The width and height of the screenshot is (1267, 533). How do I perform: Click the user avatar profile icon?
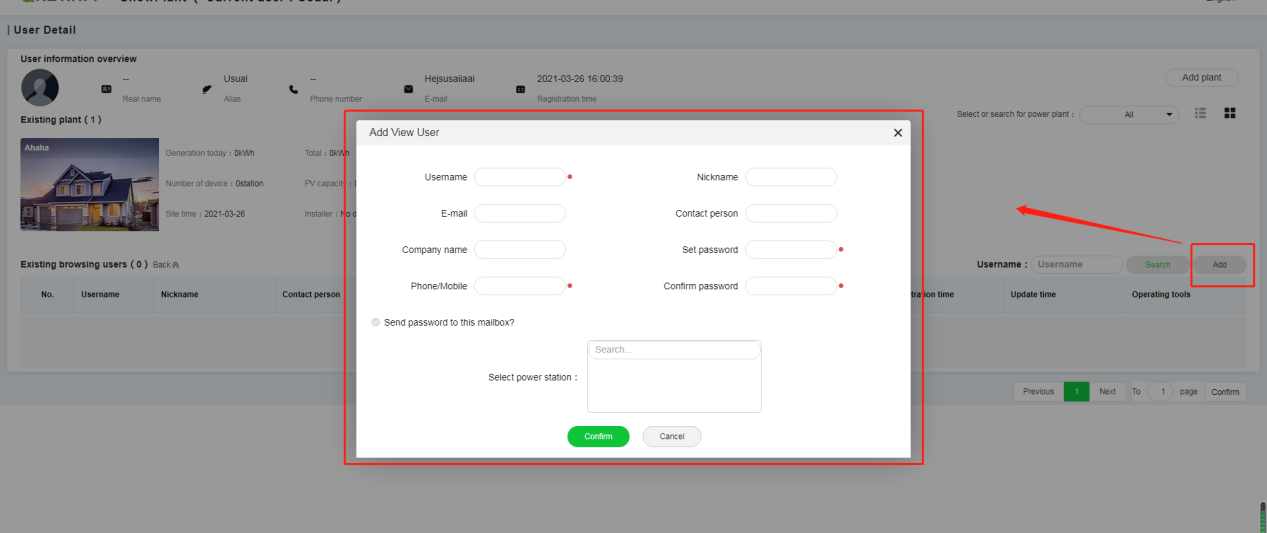40,88
